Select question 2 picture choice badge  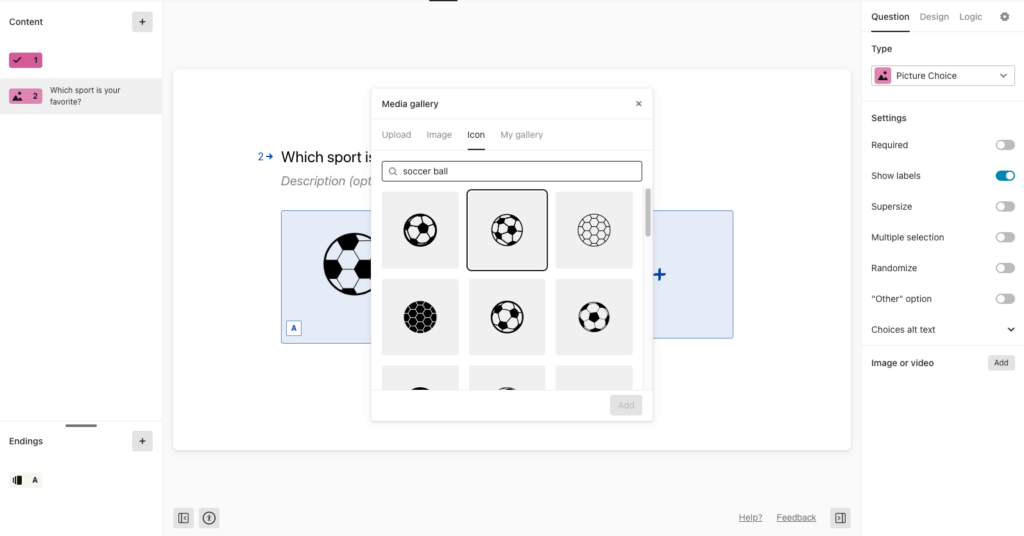pyautogui.click(x=25, y=96)
